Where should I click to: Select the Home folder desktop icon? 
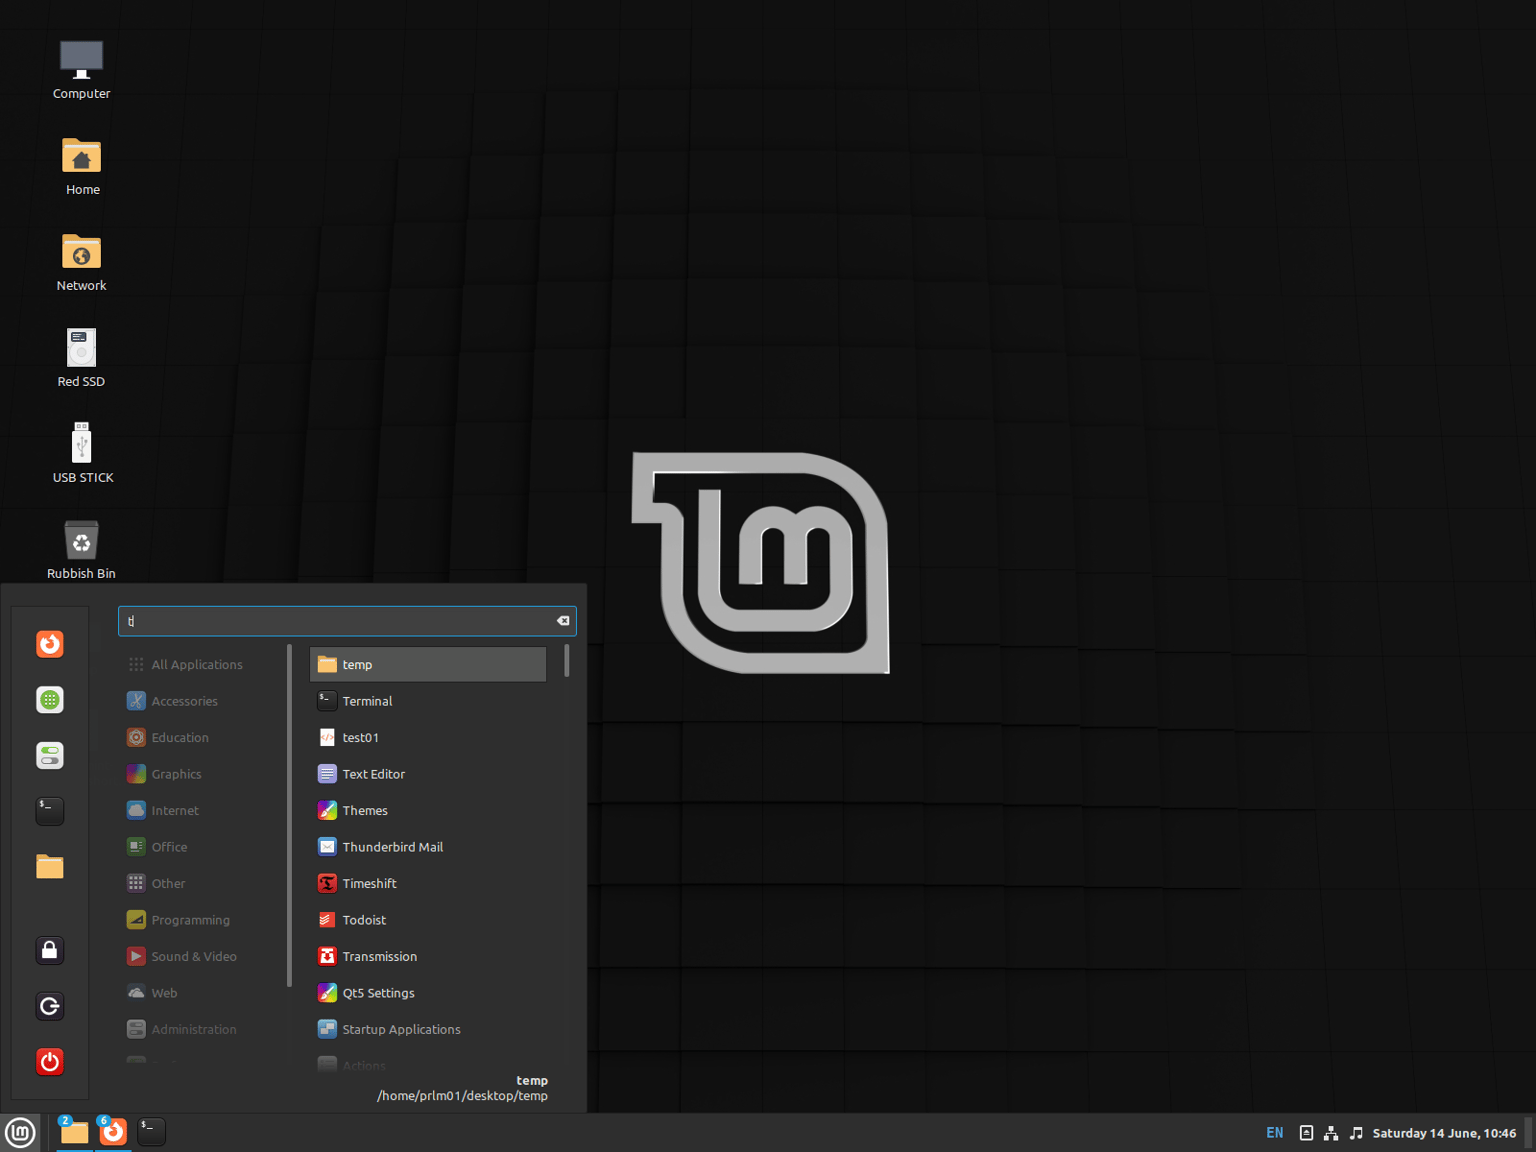(x=82, y=166)
